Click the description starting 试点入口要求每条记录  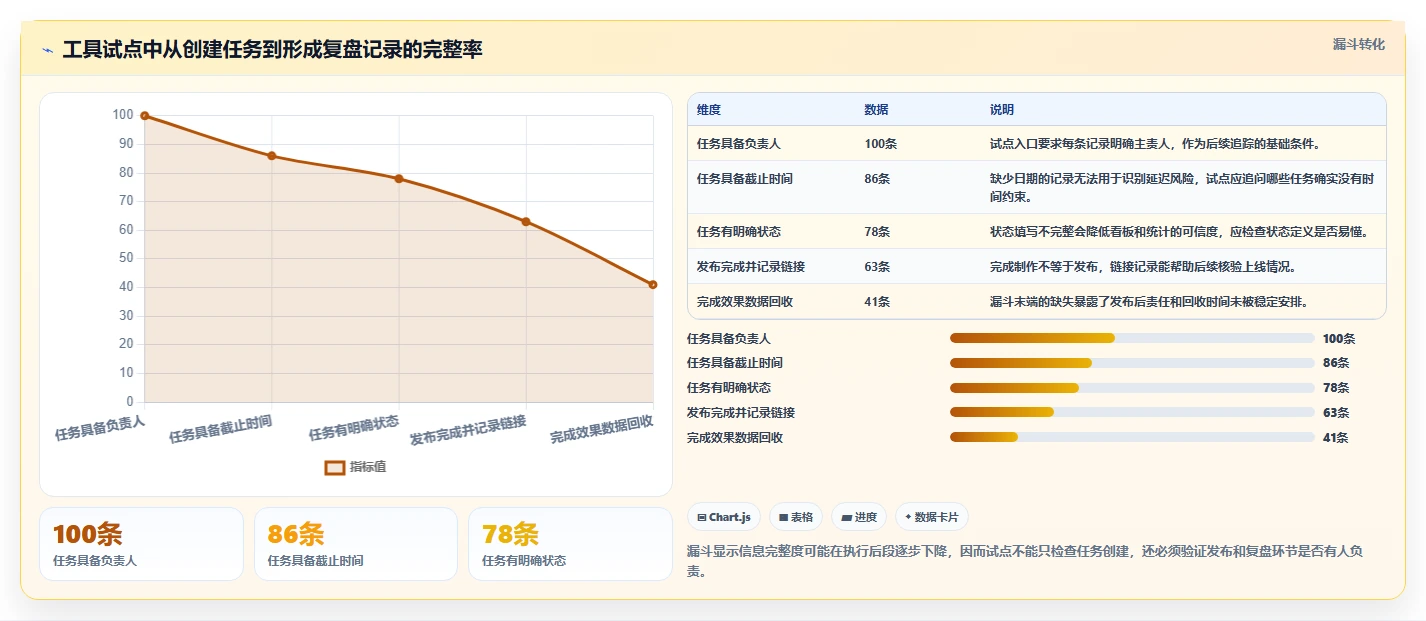(1155, 144)
